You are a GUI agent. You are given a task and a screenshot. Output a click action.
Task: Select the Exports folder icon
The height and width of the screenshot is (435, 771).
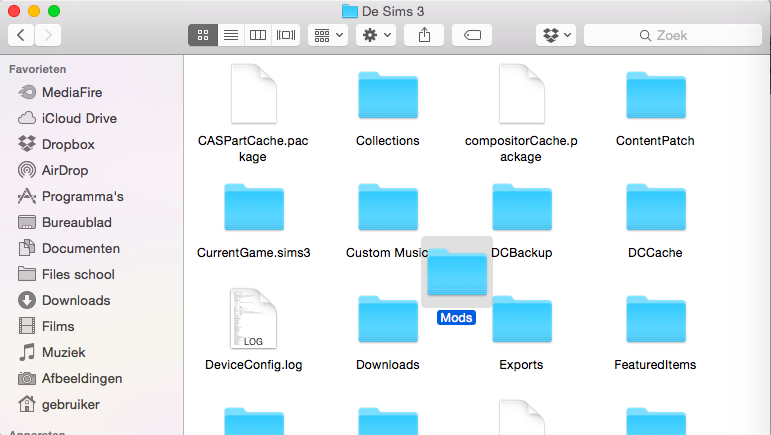(x=522, y=319)
